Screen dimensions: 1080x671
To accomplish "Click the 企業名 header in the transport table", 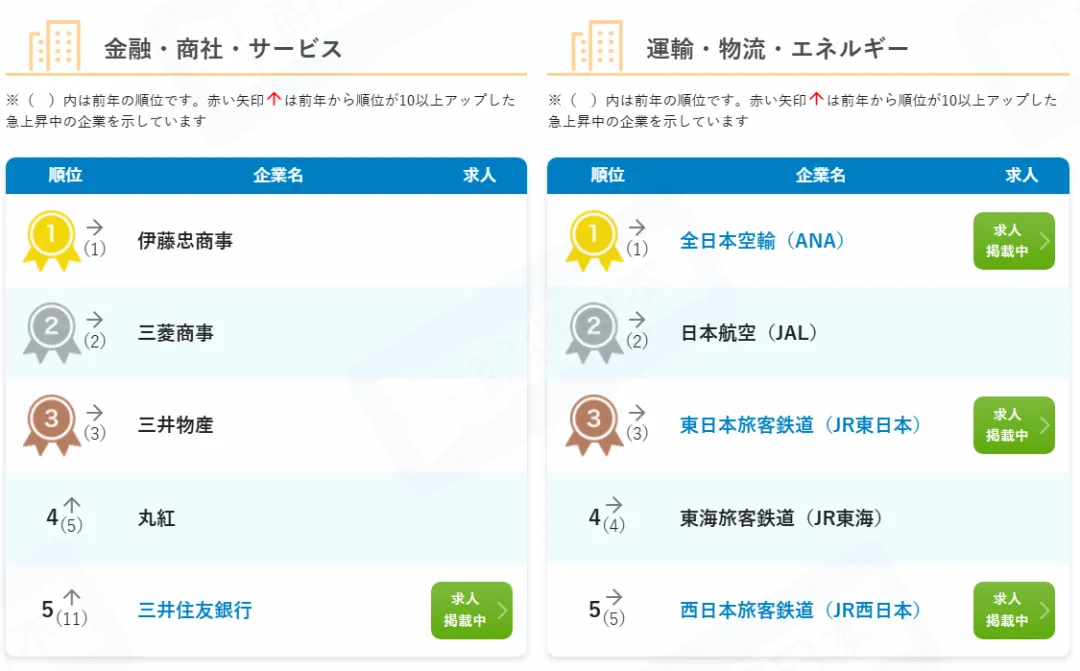I will click(820, 175).
